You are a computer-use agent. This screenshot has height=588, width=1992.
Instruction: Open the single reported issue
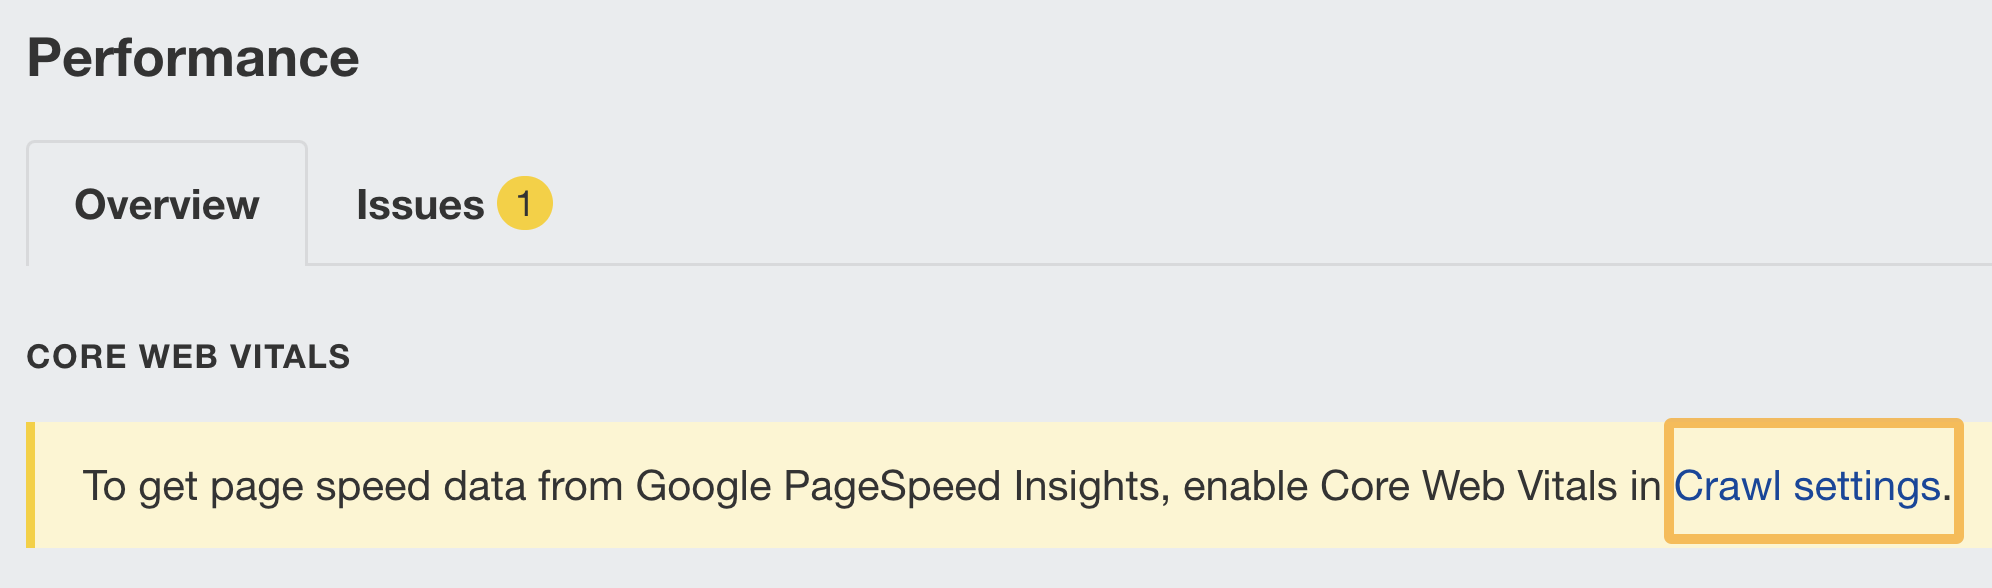click(450, 204)
